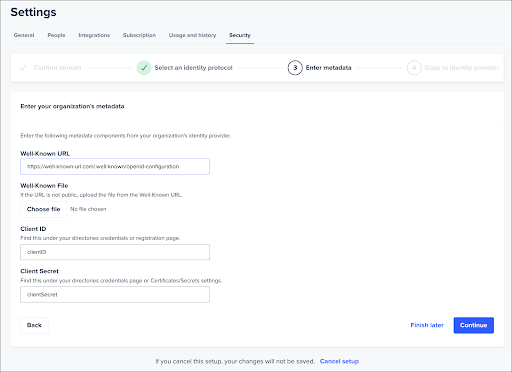Open the Usage and history tab
This screenshot has height=372, width=512.
coord(192,35)
